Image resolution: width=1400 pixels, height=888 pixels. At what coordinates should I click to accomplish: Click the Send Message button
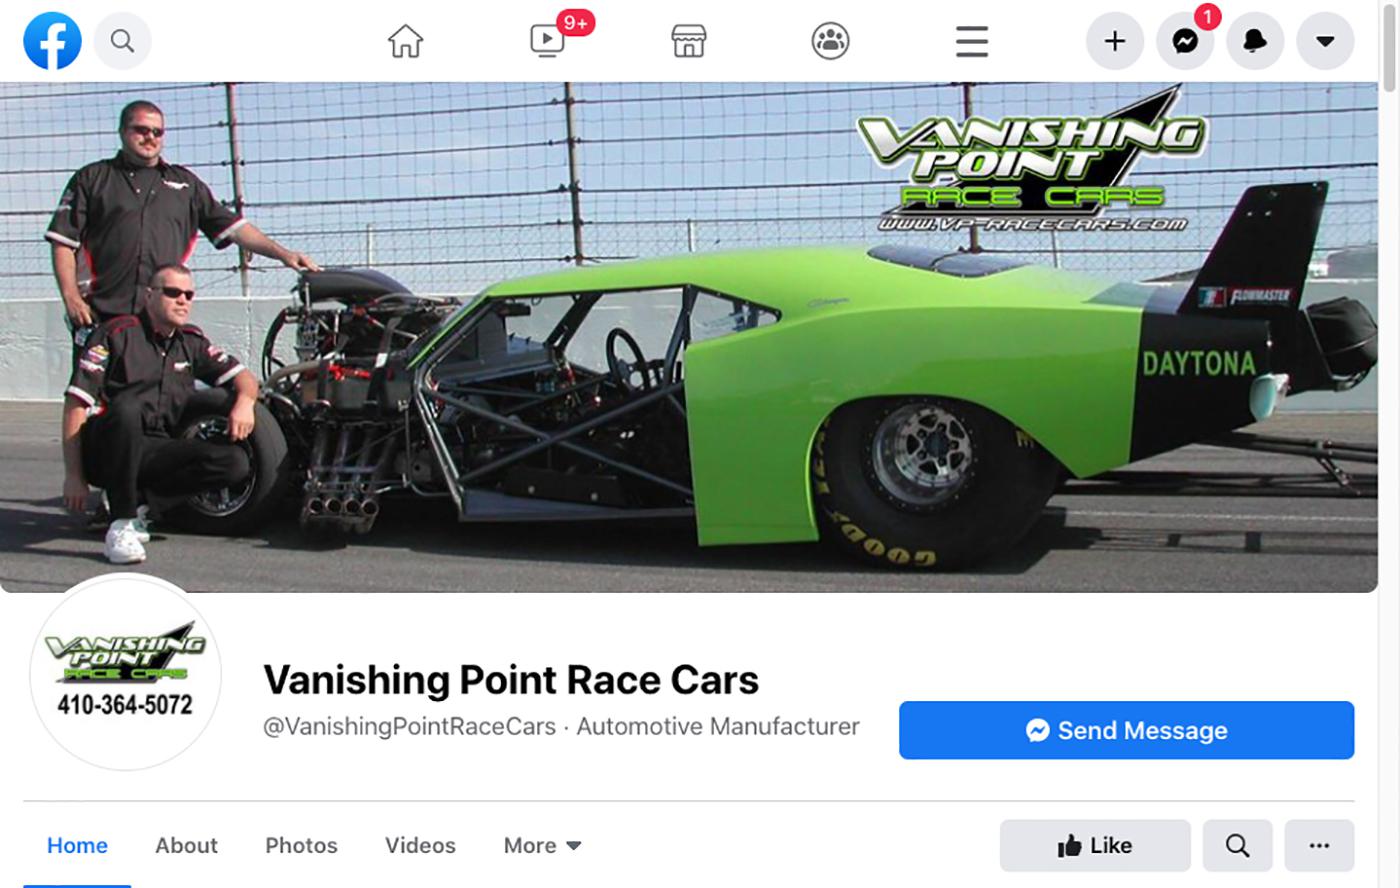tap(1126, 730)
